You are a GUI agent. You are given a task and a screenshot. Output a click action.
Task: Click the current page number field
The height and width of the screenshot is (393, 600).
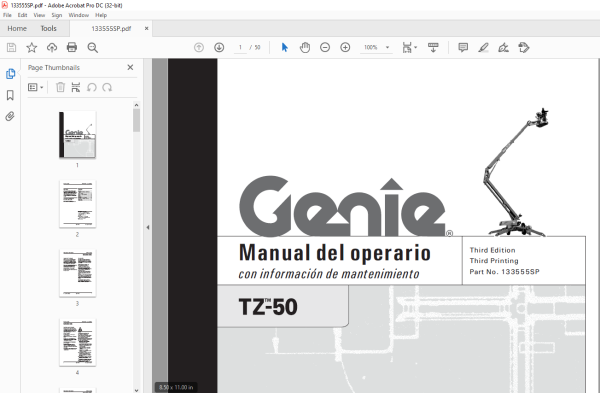[240, 47]
